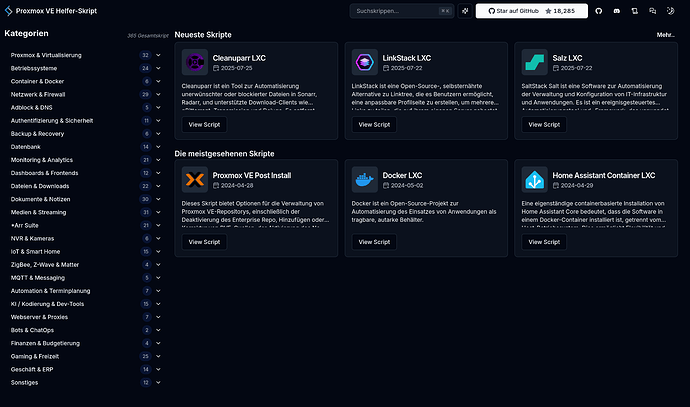Expand Datenbank category chevron
Viewport: 690px width, 407px height.
158,147
